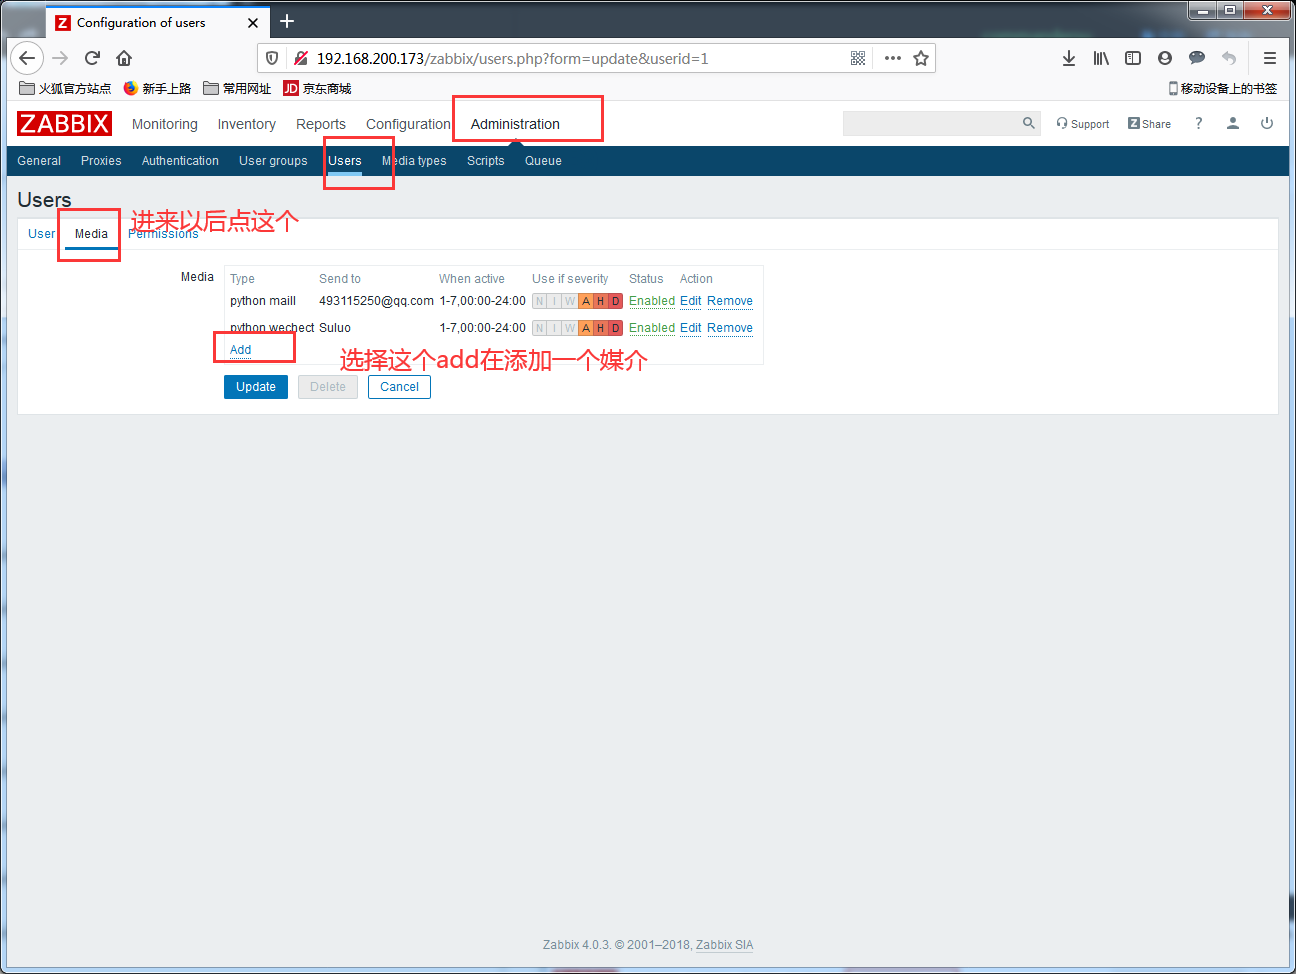Open the Inventory menu

pos(247,124)
